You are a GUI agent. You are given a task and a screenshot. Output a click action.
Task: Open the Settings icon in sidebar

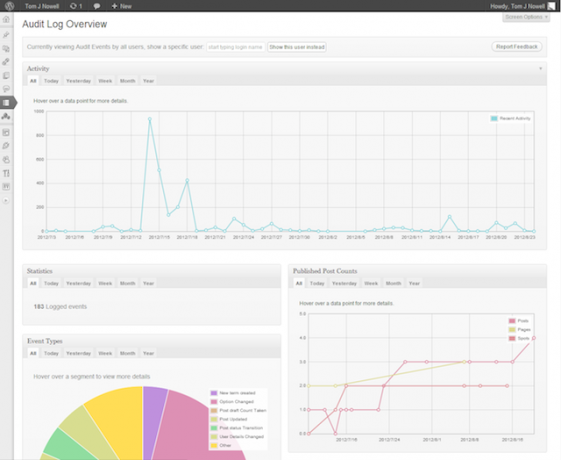(x=6, y=186)
